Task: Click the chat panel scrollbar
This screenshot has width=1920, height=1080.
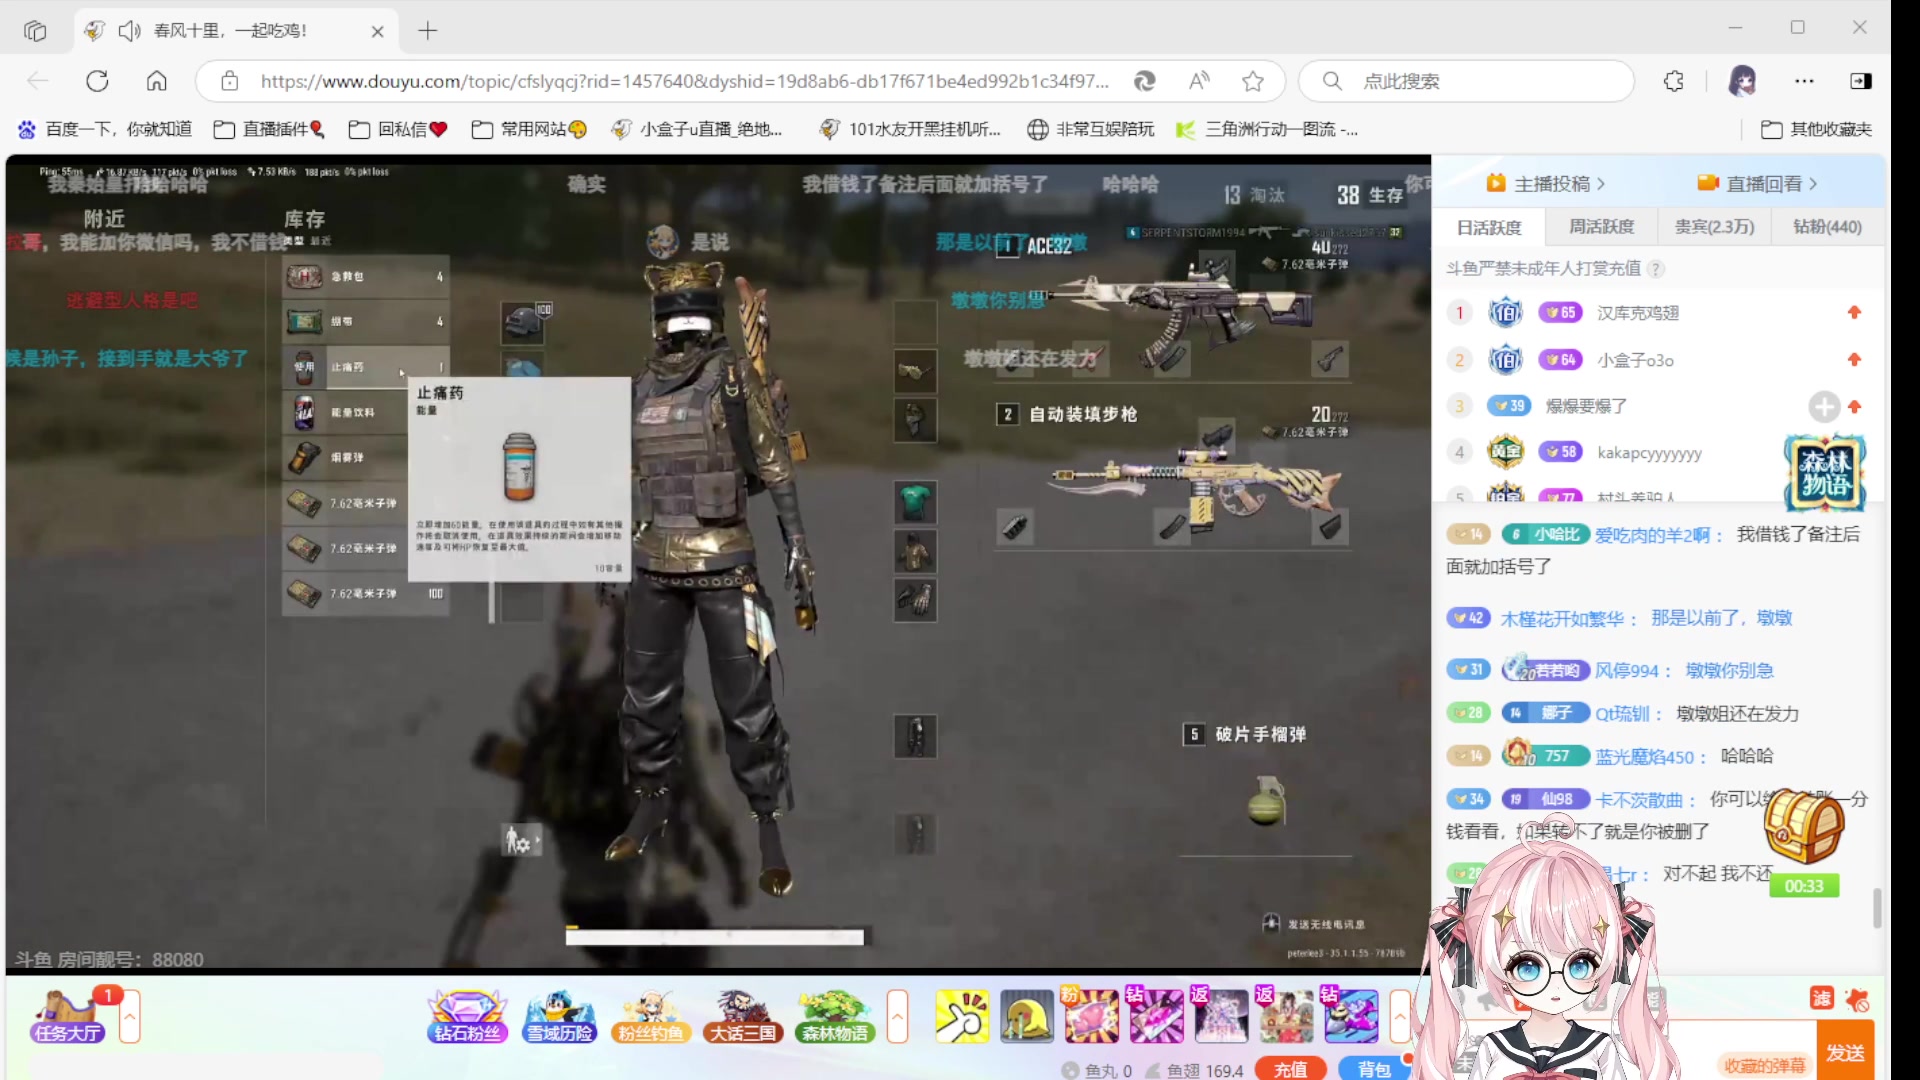Action: [1877, 908]
